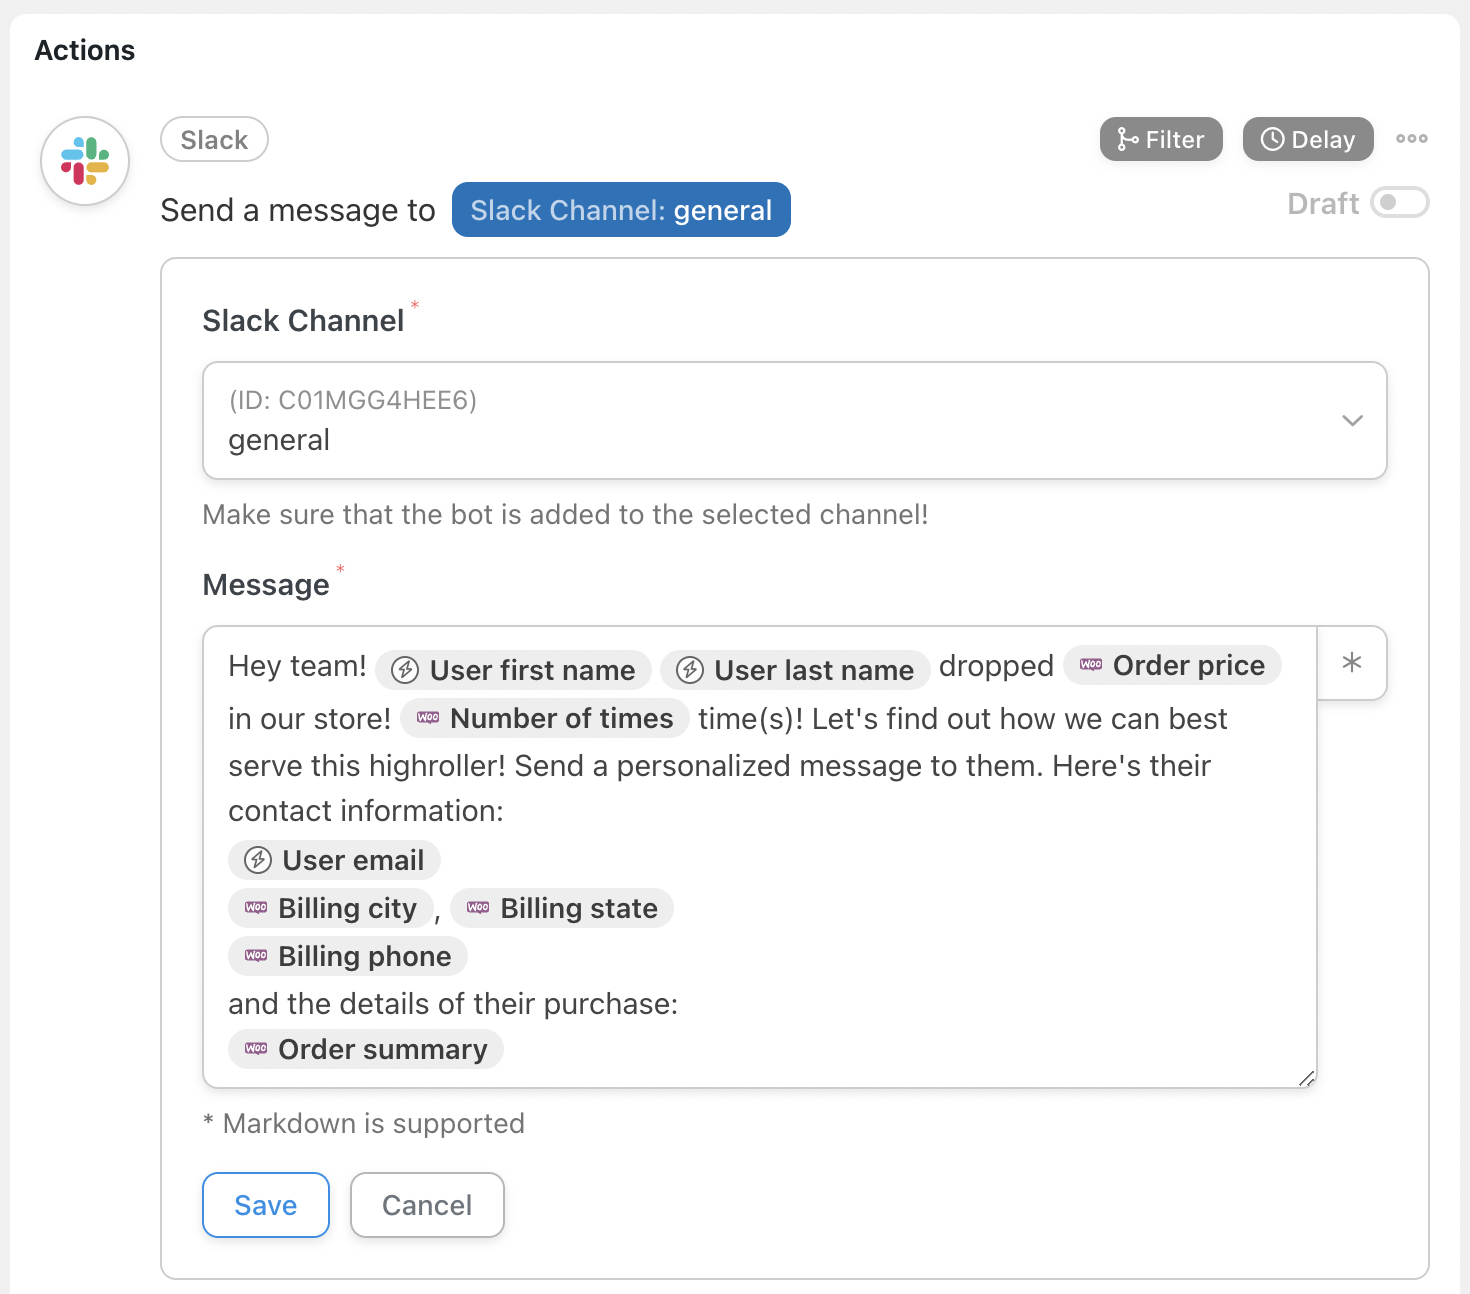
Task: Click the Actions heading
Action: 85,50
